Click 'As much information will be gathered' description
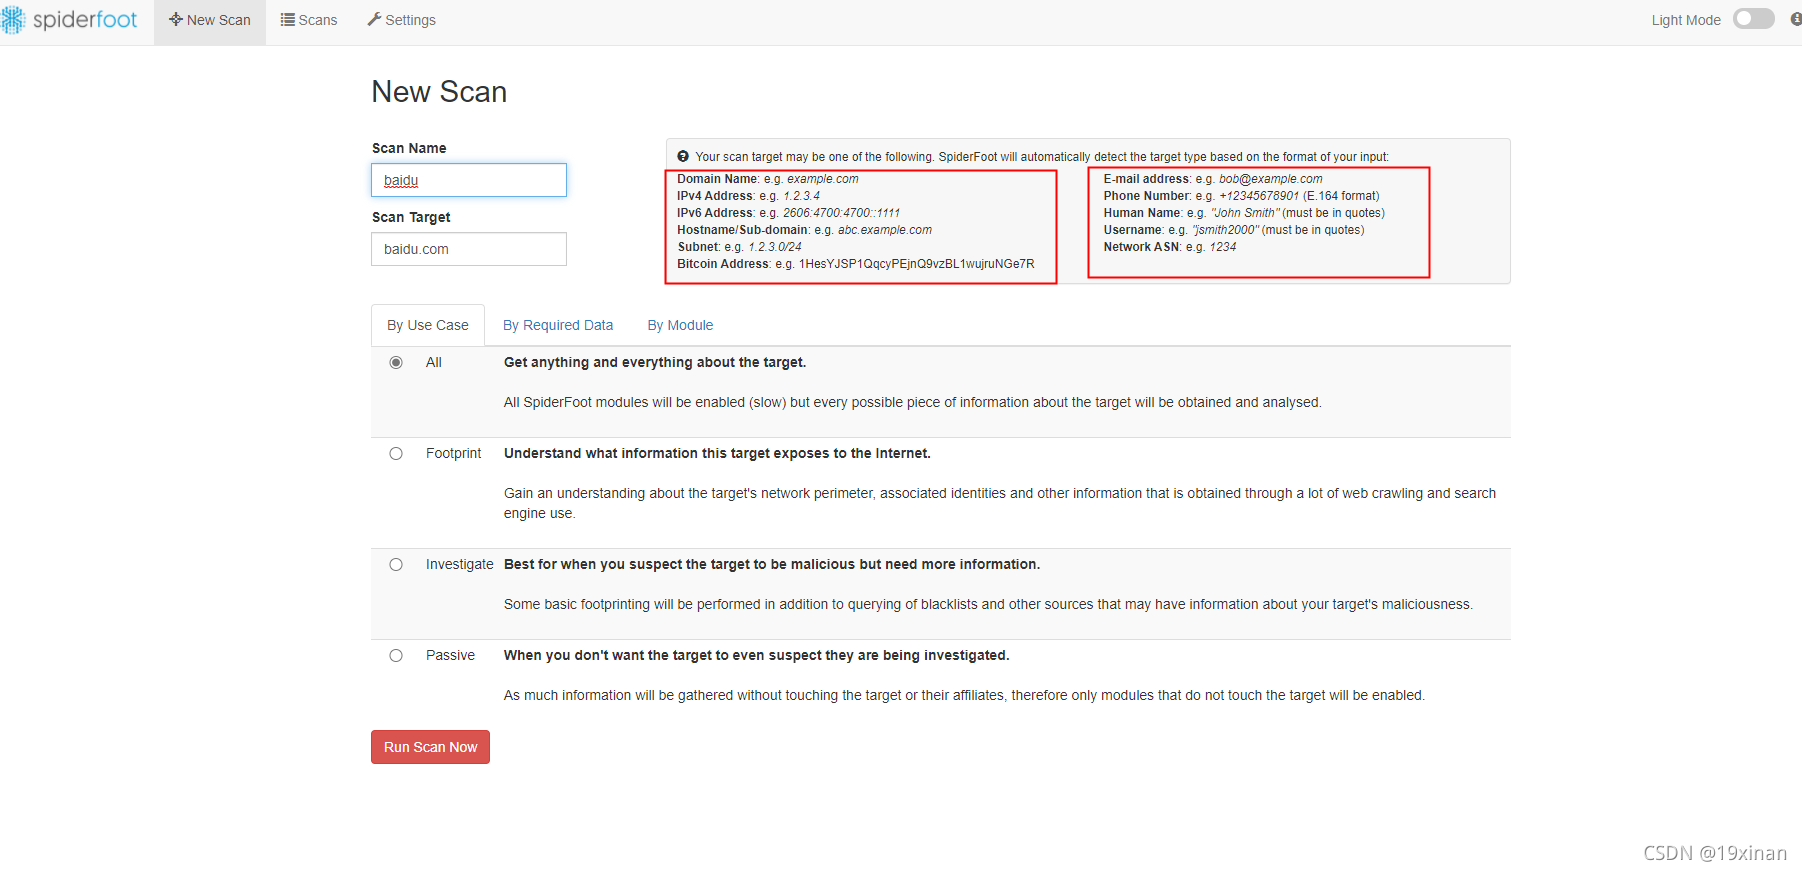This screenshot has width=1802, height=871. click(964, 695)
